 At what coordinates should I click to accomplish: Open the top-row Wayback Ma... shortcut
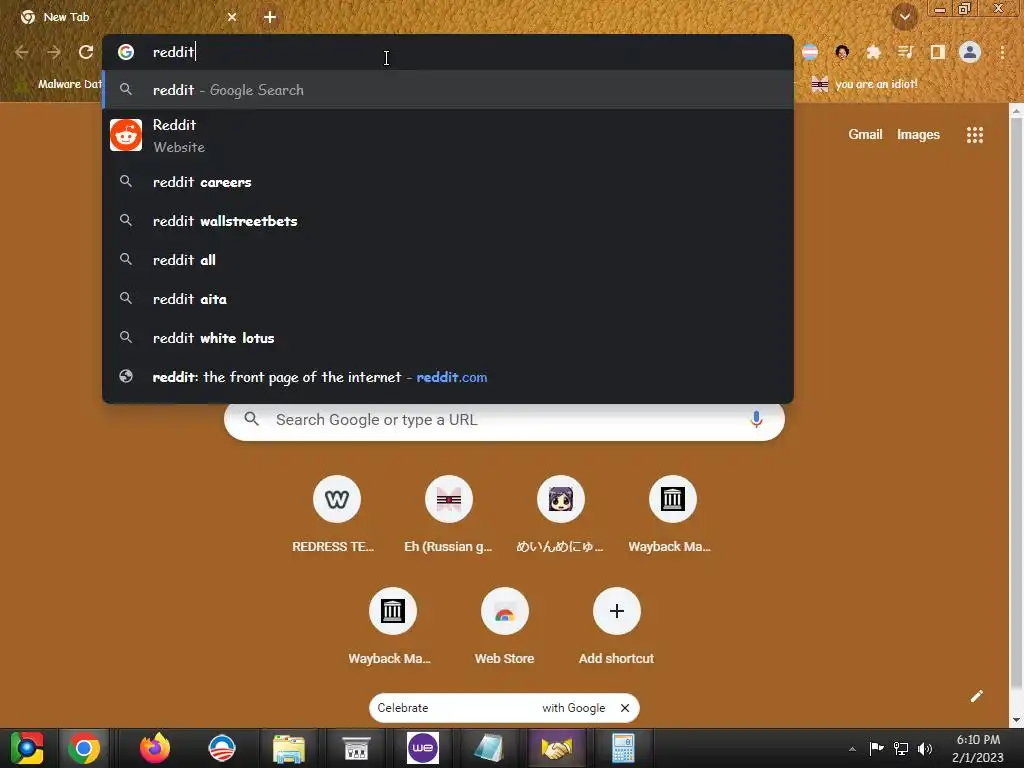(x=672, y=515)
